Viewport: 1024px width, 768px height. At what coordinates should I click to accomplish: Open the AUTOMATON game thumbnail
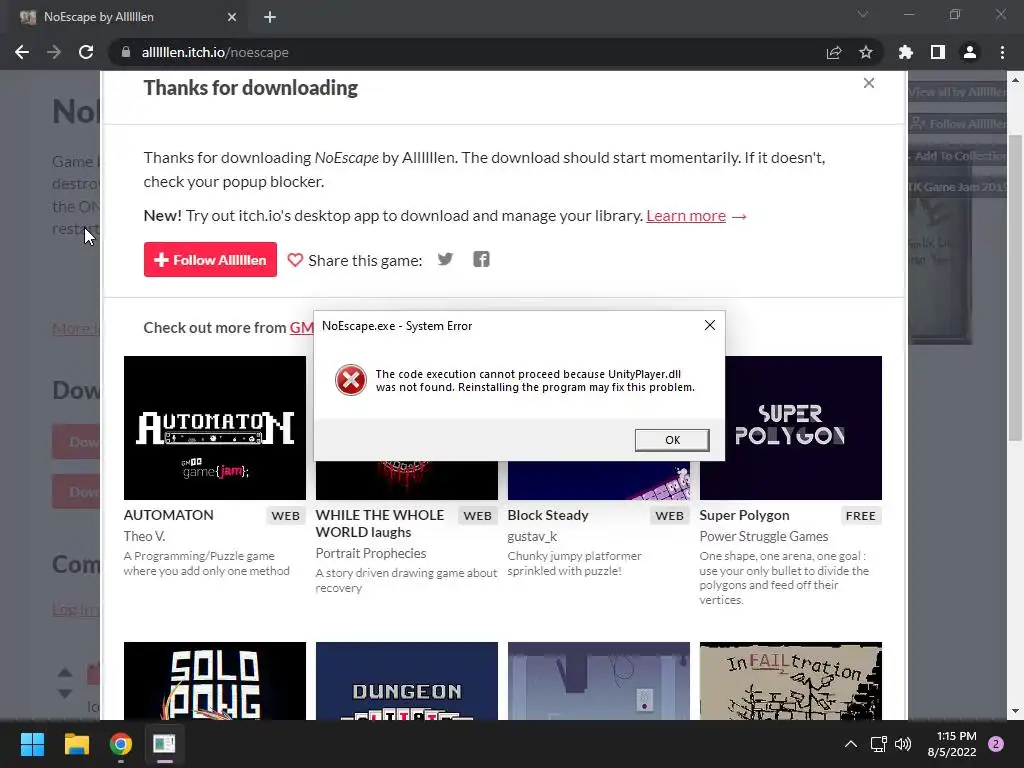pyautogui.click(x=215, y=428)
